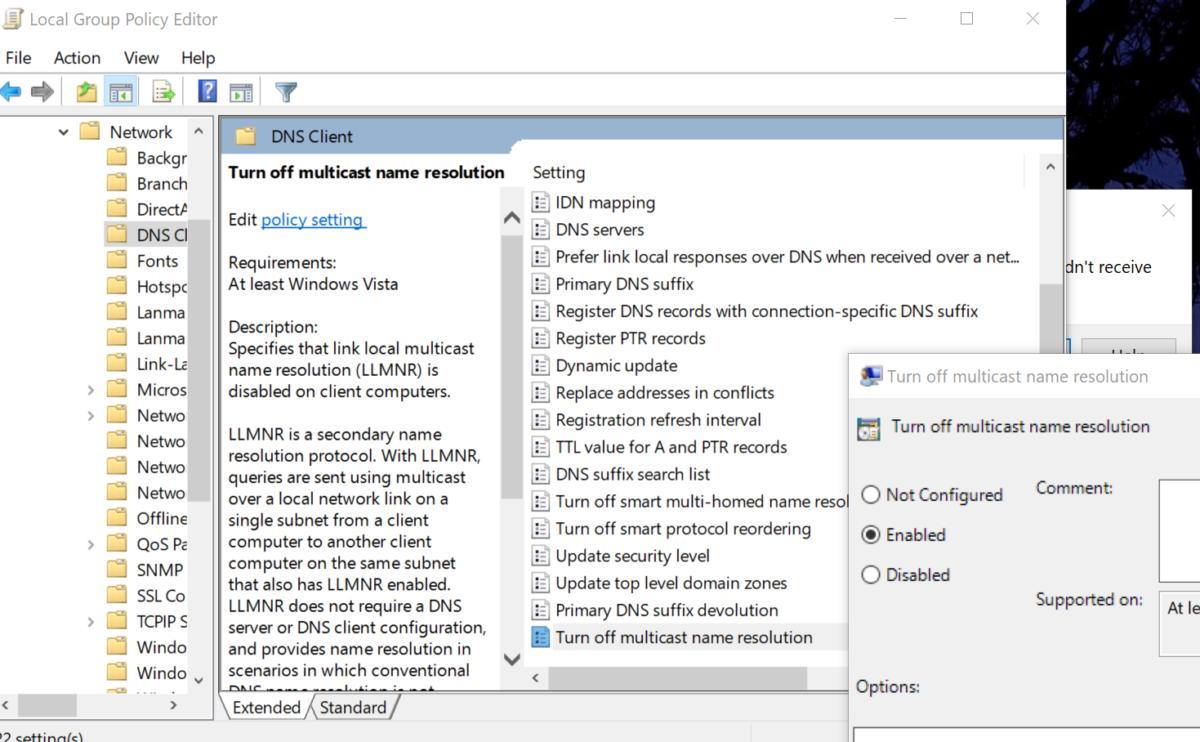Image resolution: width=1200 pixels, height=742 pixels.
Task: Toggle the Show/Hide Console Tree icon
Action: click(120, 91)
